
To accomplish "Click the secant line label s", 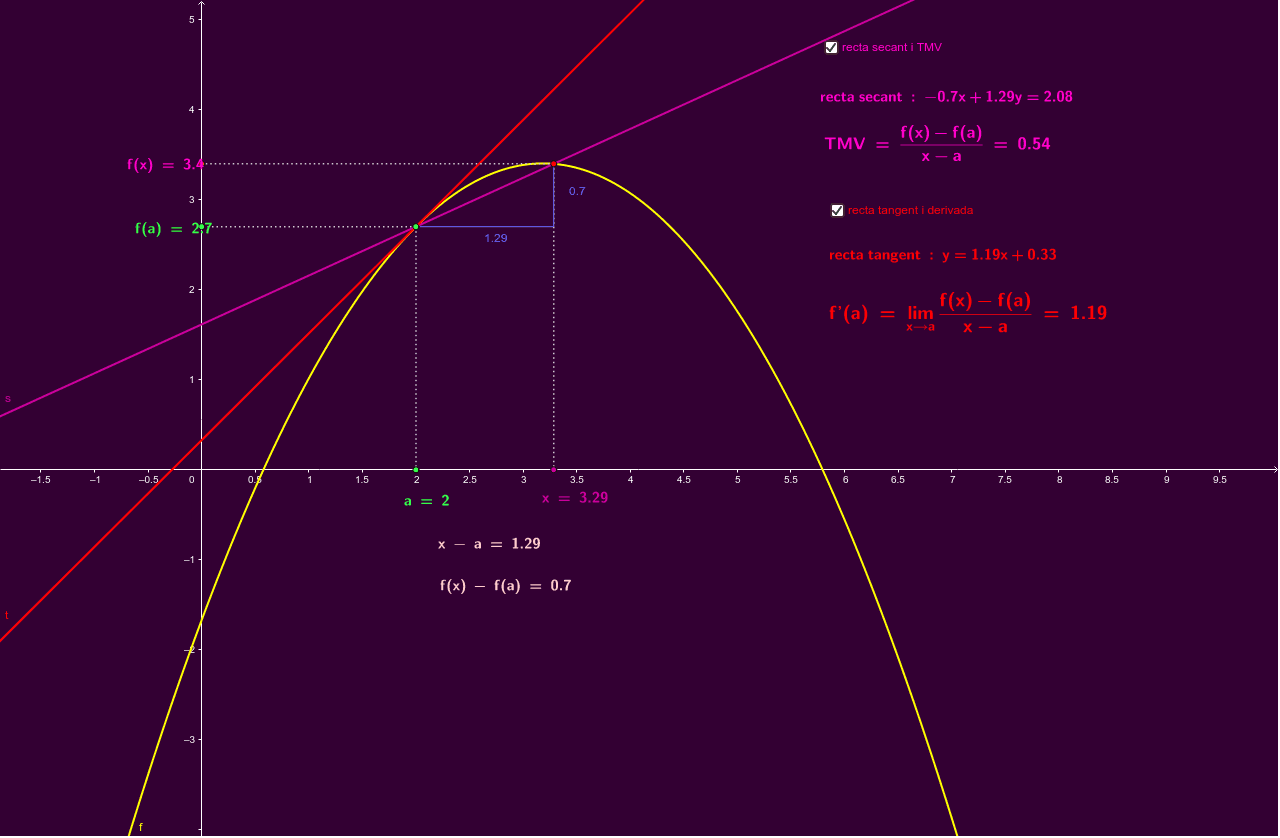I will point(8,398).
